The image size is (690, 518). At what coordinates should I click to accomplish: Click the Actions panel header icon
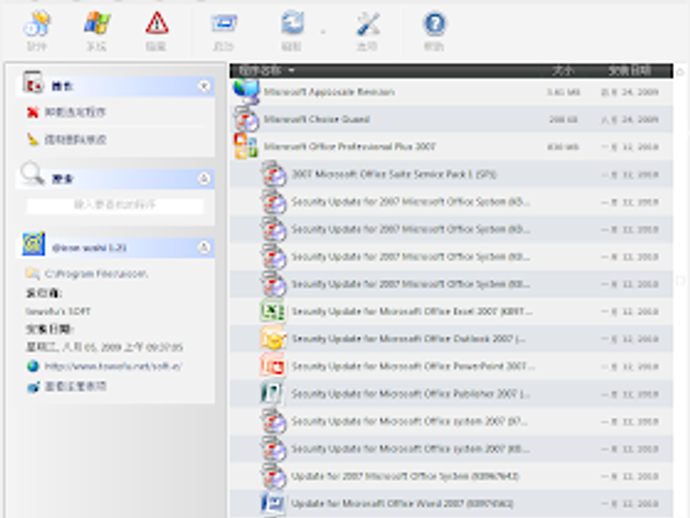click(33, 82)
